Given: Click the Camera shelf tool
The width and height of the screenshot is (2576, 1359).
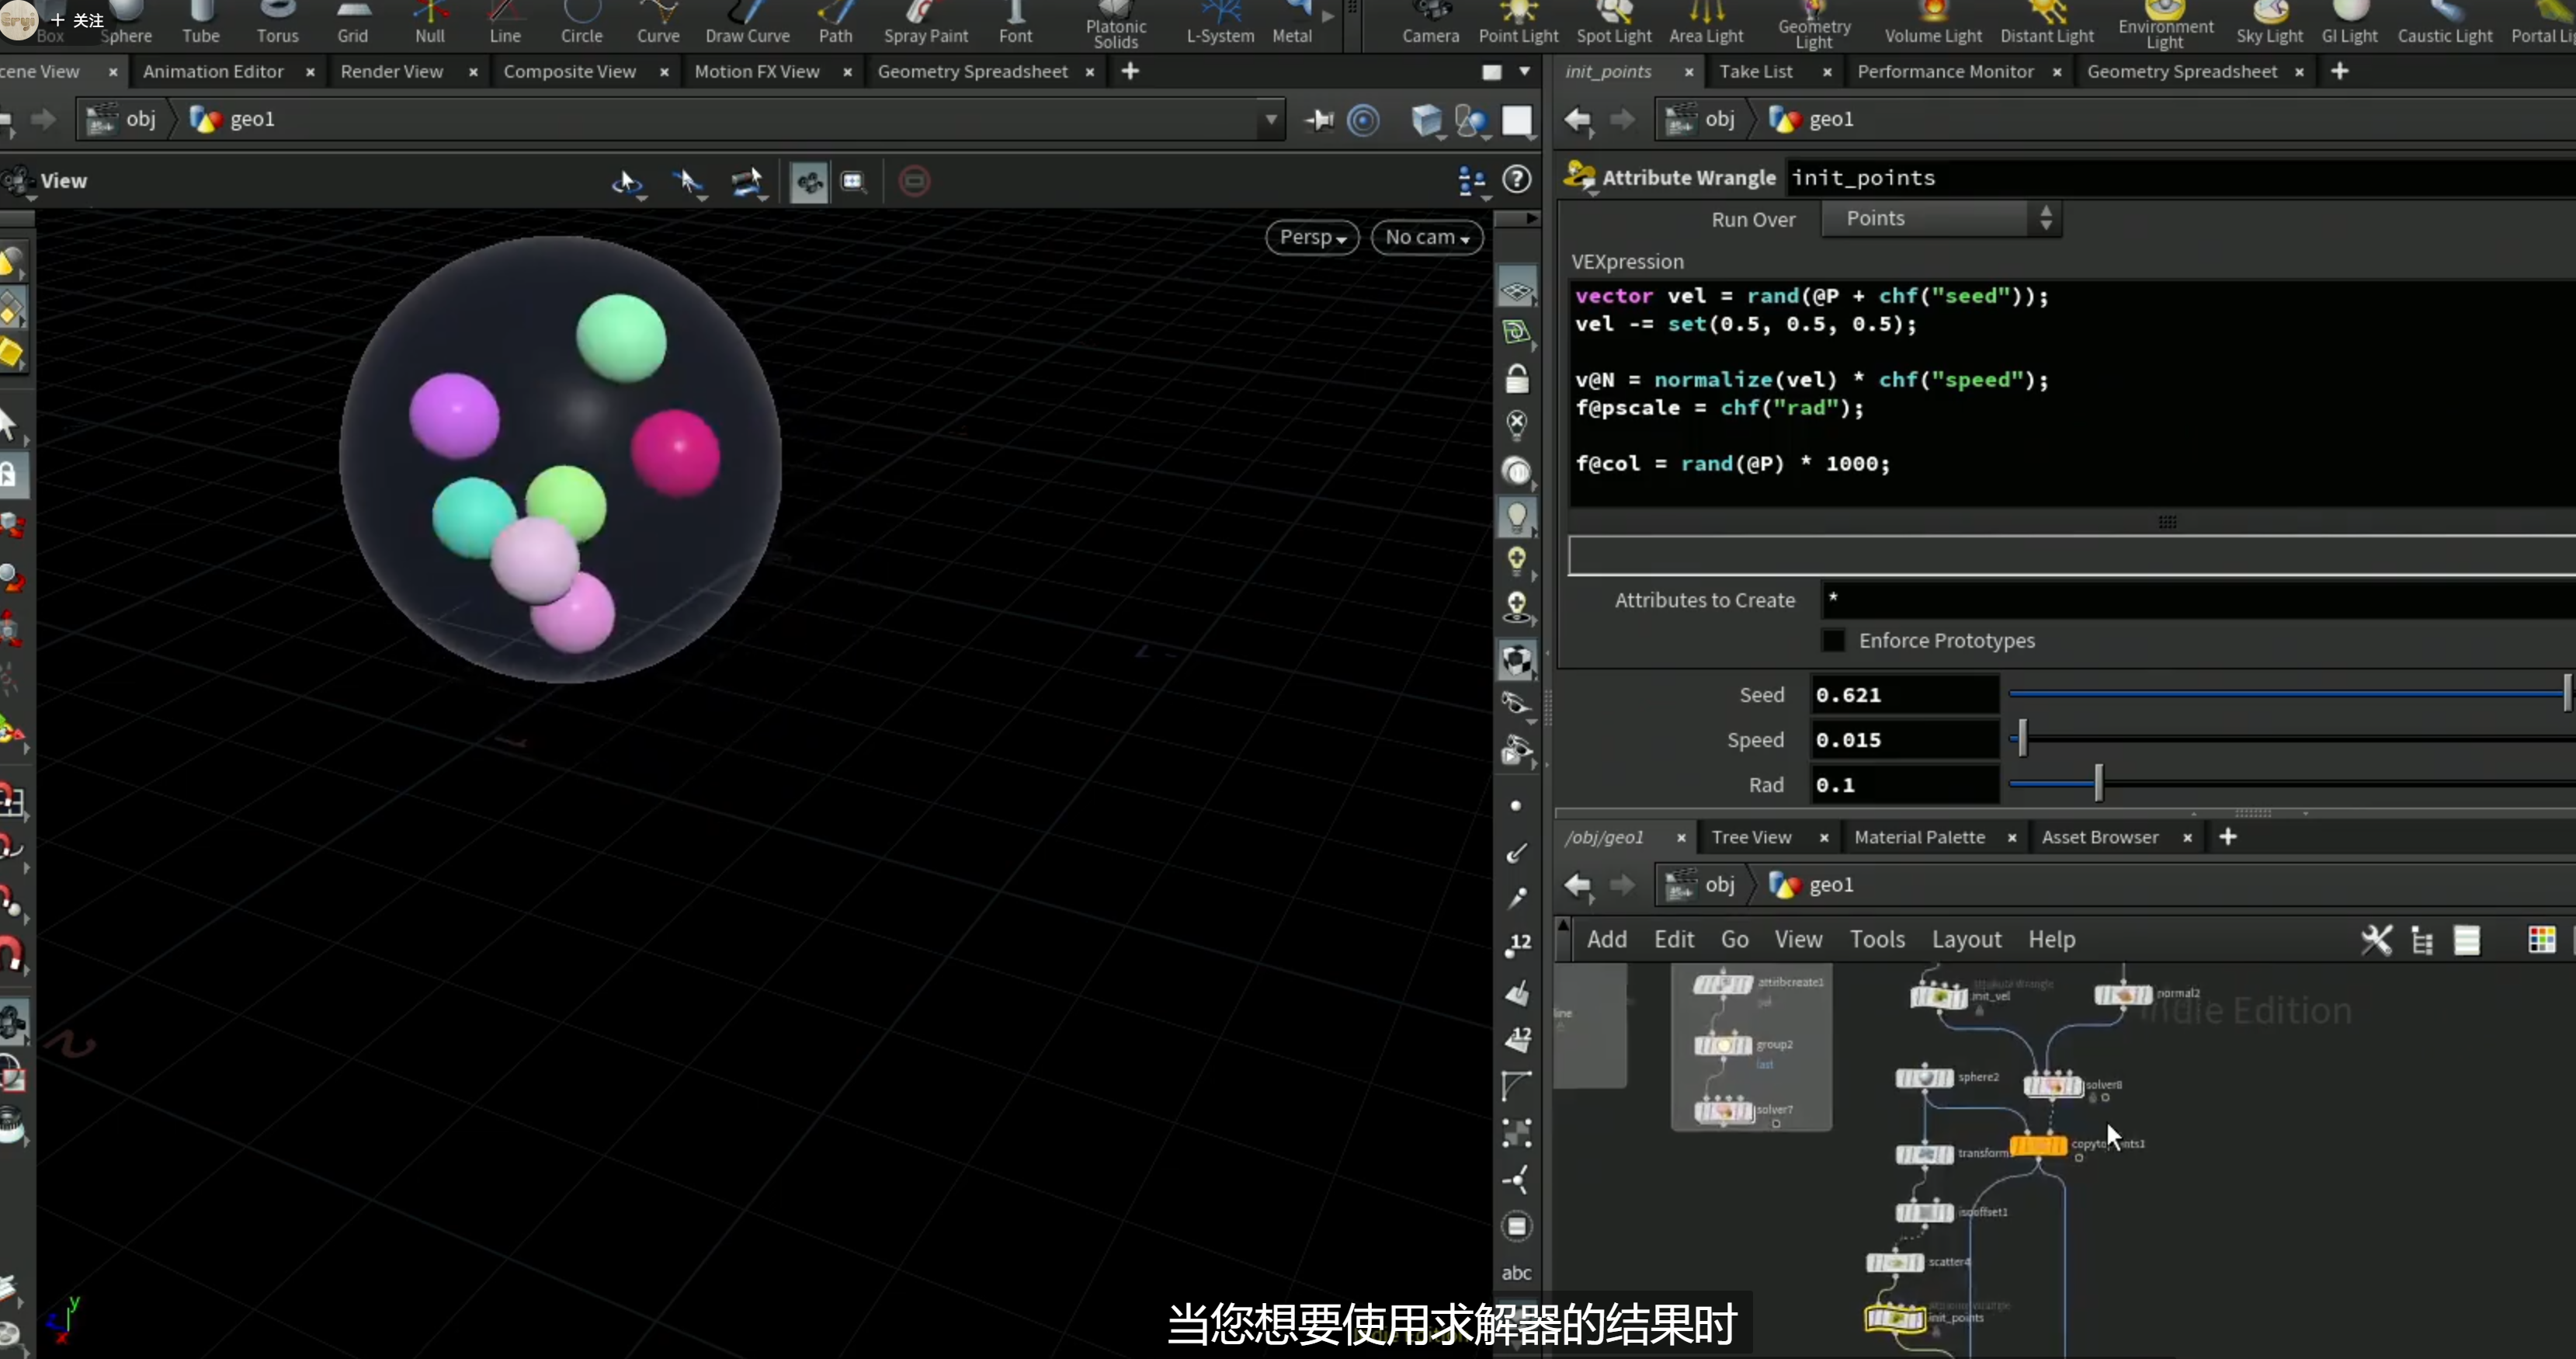Looking at the screenshot, I should (1430, 23).
